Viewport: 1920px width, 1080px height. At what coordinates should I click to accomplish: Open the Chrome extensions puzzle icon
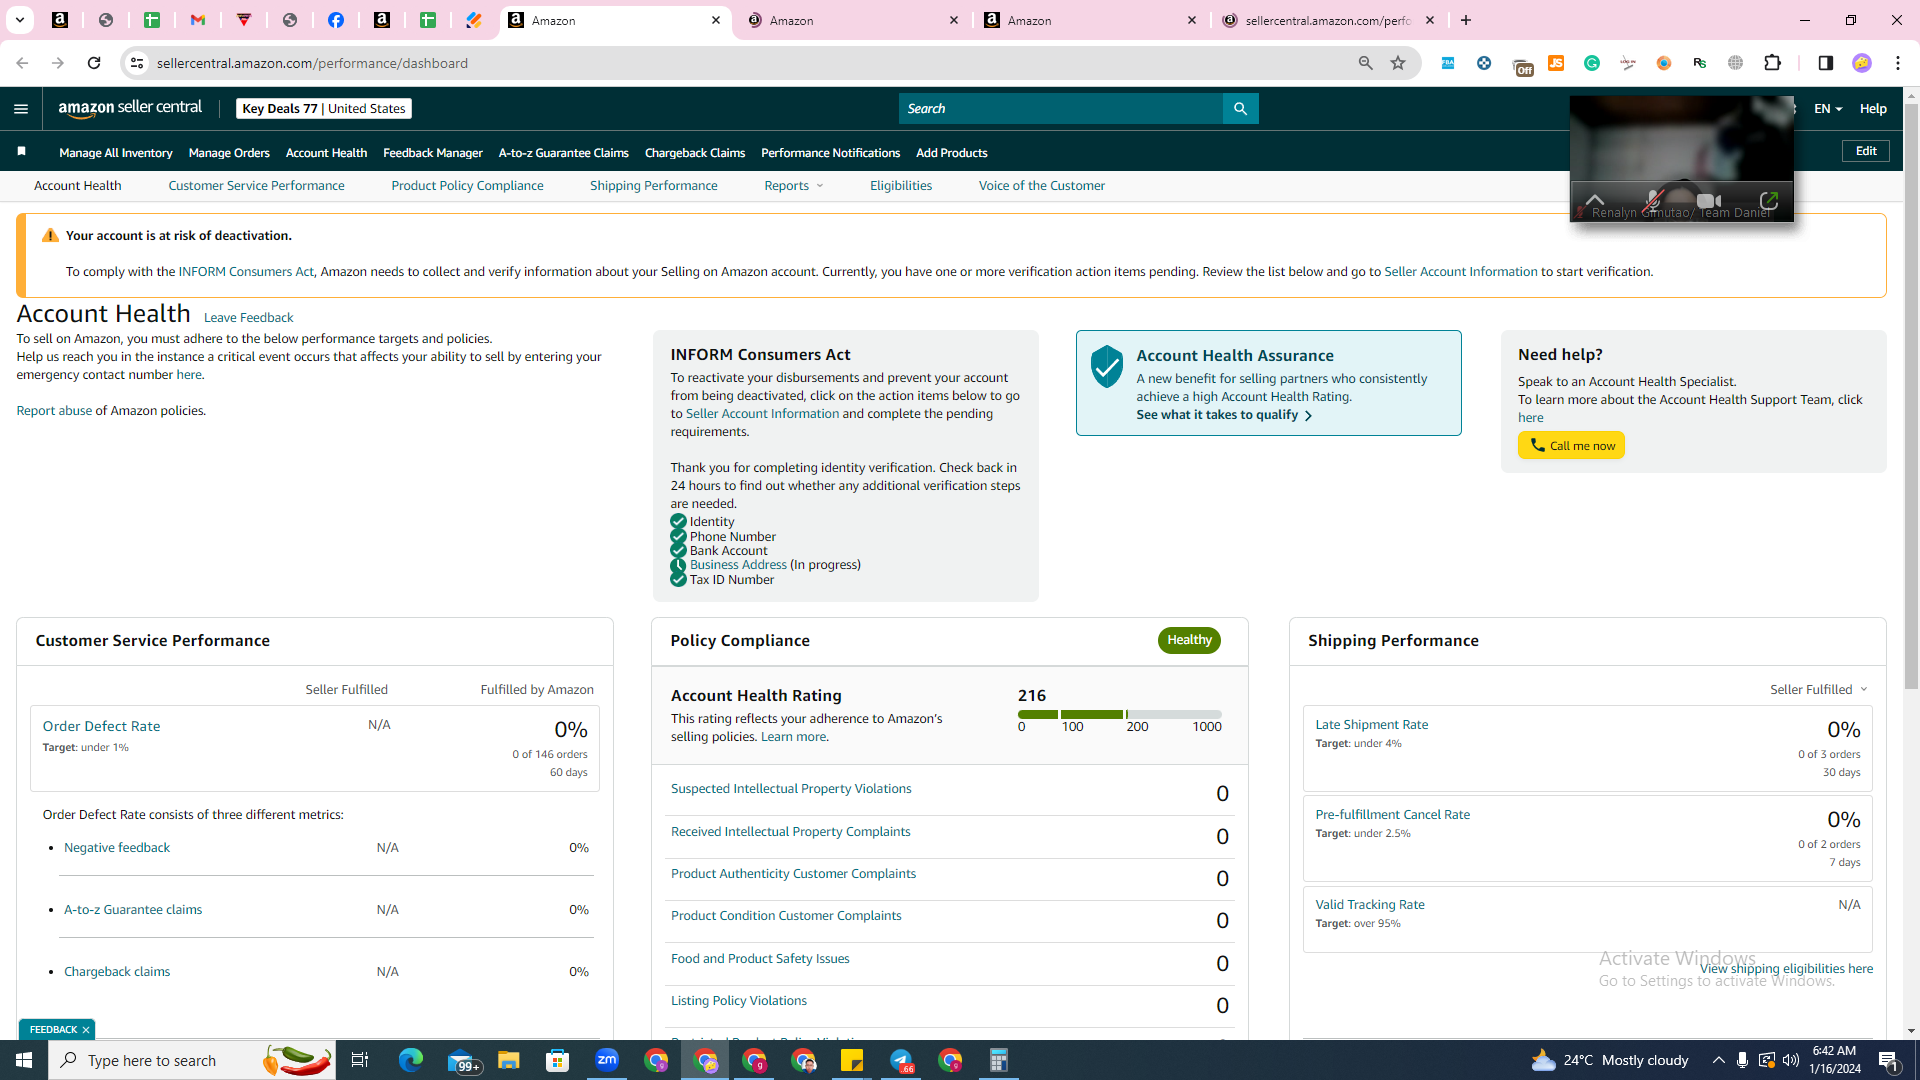pos(1773,63)
